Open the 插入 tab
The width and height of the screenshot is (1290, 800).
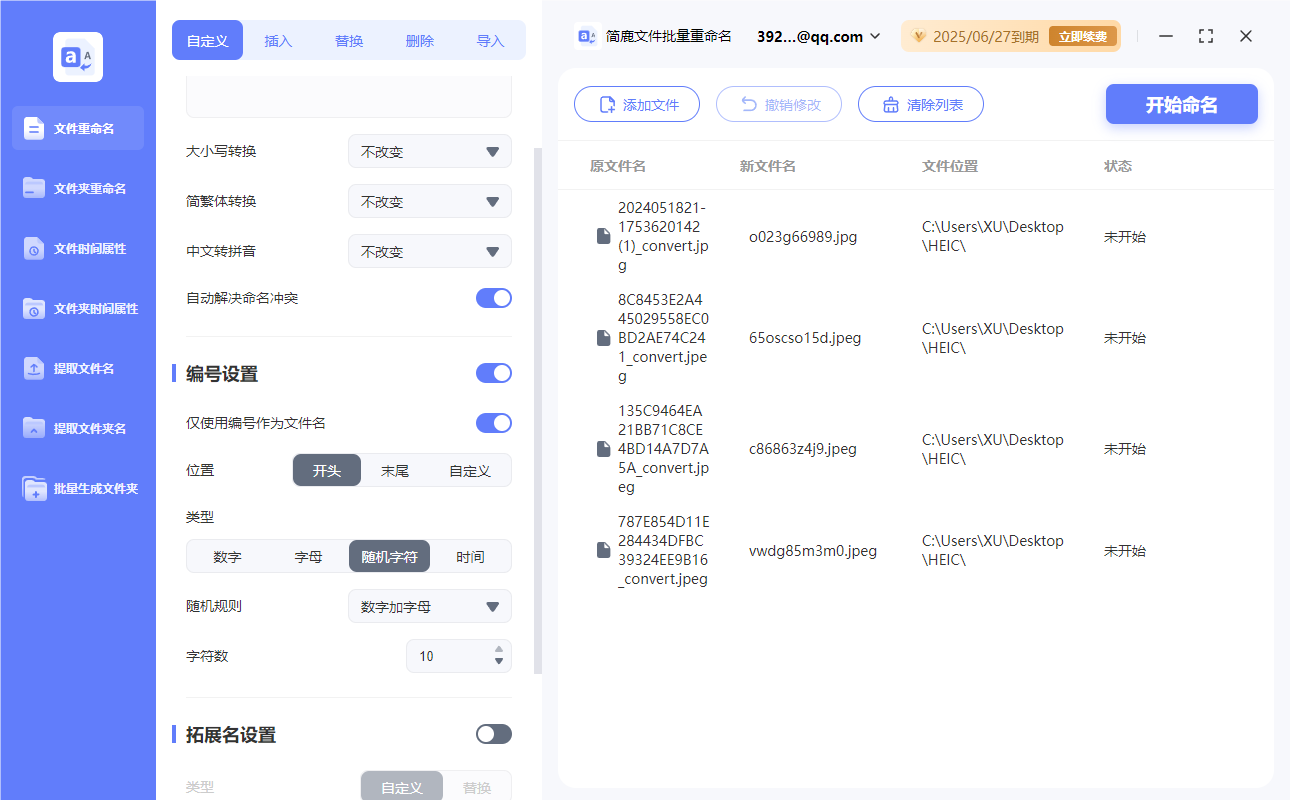[x=278, y=40]
